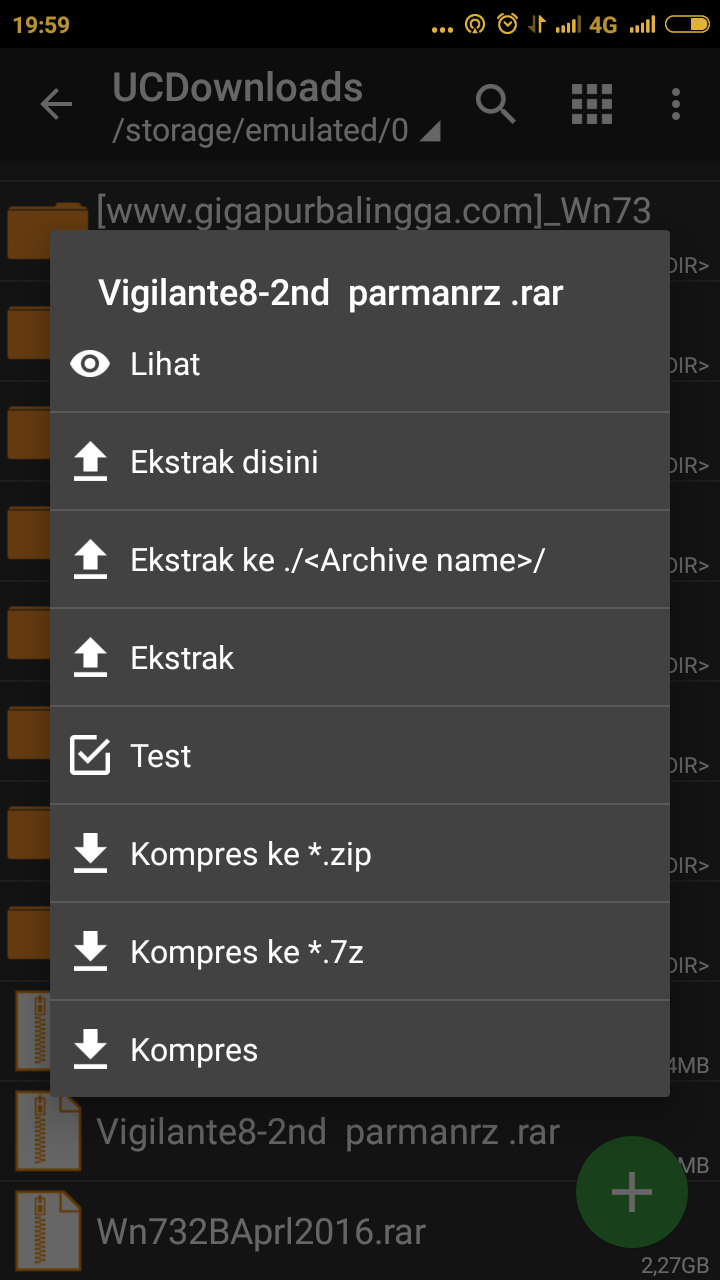Screen dimensions: 720x1280
Task: Switch view using the grid icon
Action: coord(591,104)
